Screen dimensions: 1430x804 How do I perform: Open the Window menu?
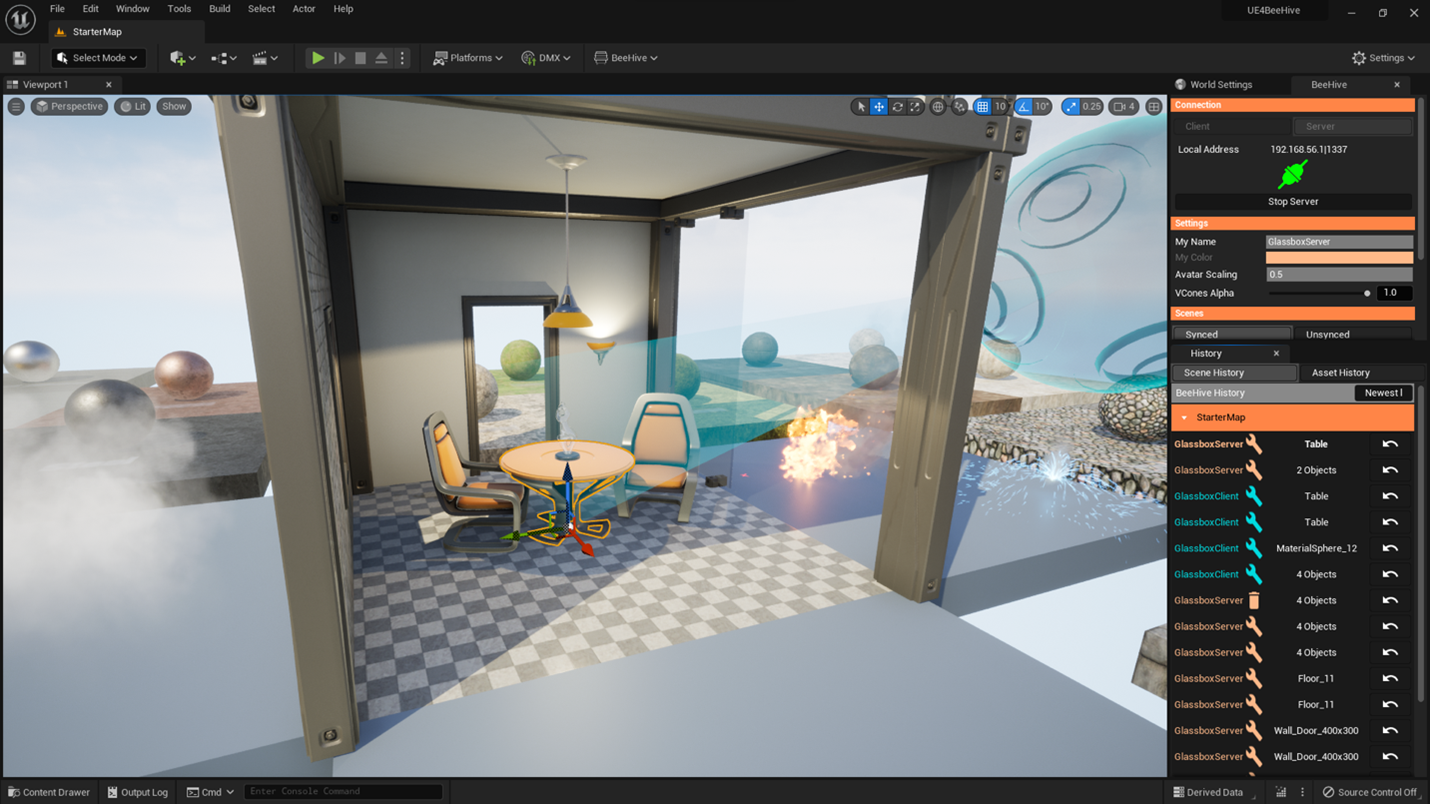click(x=132, y=9)
